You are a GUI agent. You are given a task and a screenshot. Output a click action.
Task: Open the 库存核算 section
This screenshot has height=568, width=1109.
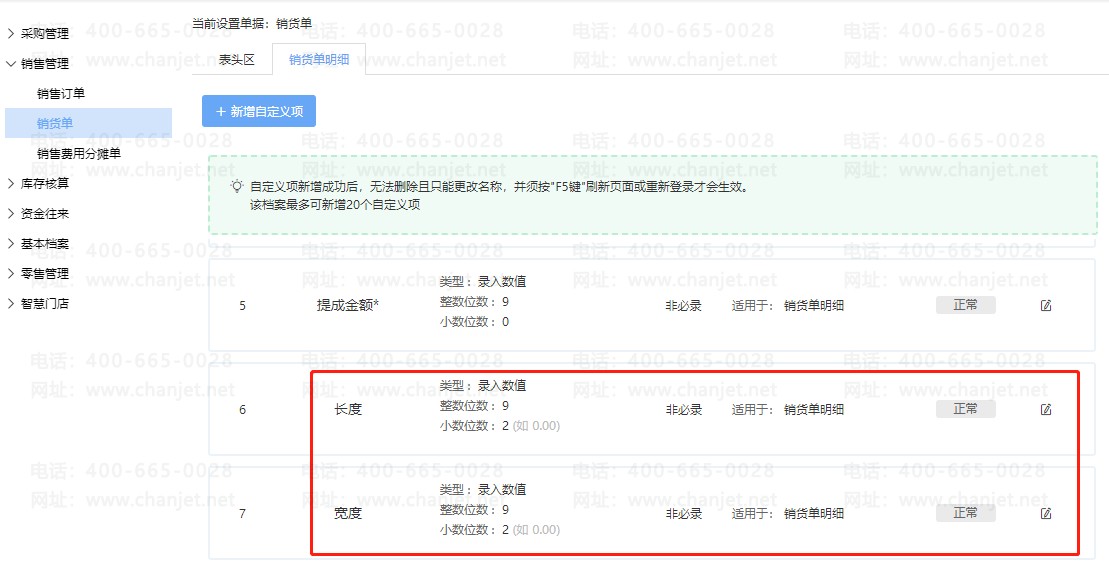pyautogui.click(x=45, y=184)
